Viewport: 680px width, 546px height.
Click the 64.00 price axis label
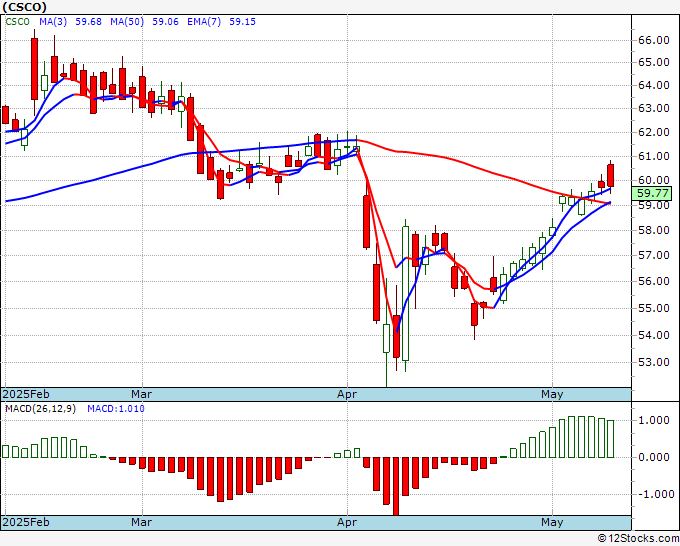click(x=654, y=85)
